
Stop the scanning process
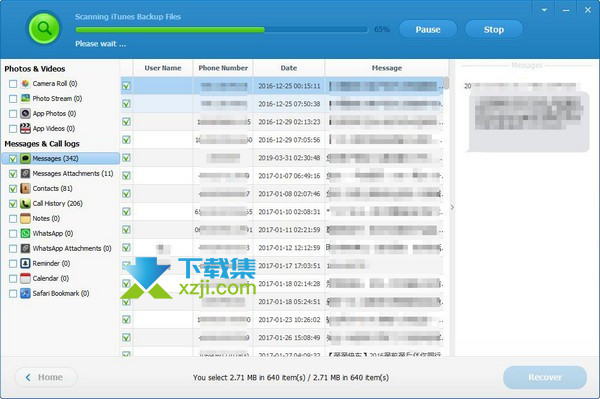[494, 29]
